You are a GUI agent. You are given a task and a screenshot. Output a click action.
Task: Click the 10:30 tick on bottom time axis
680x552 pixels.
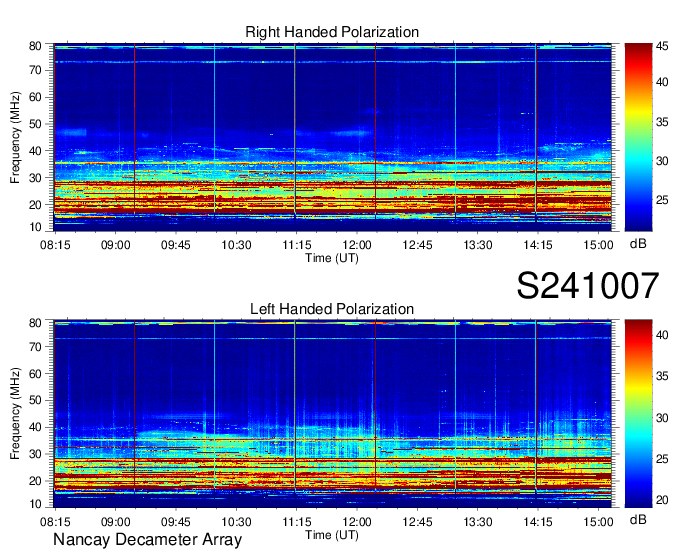[236, 522]
